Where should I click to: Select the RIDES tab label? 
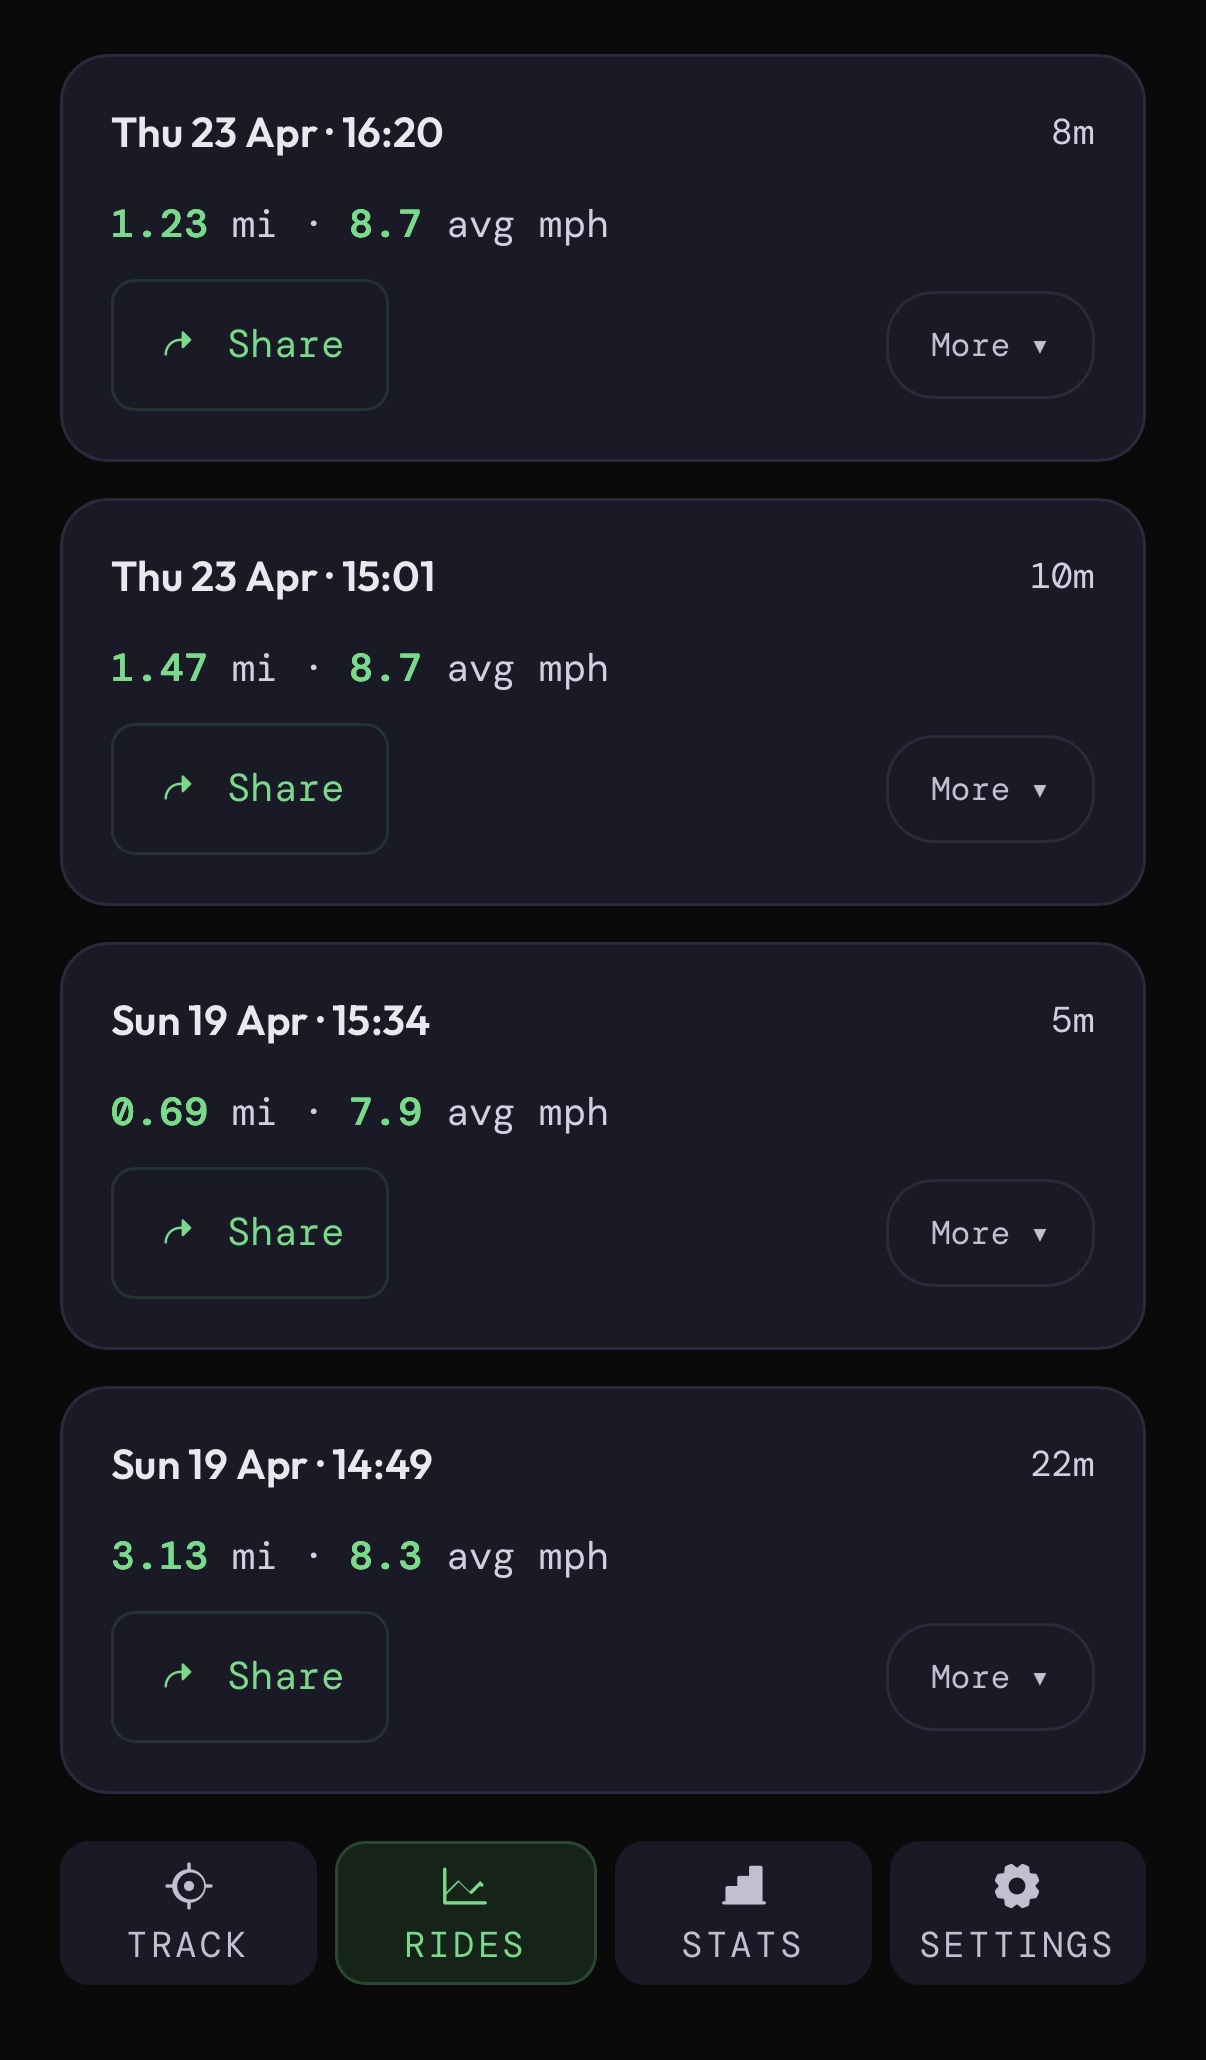[x=464, y=1945]
